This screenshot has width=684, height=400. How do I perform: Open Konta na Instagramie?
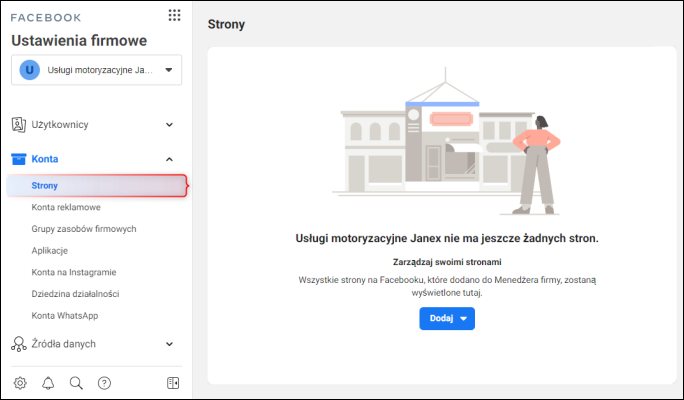pyautogui.click(x=74, y=272)
